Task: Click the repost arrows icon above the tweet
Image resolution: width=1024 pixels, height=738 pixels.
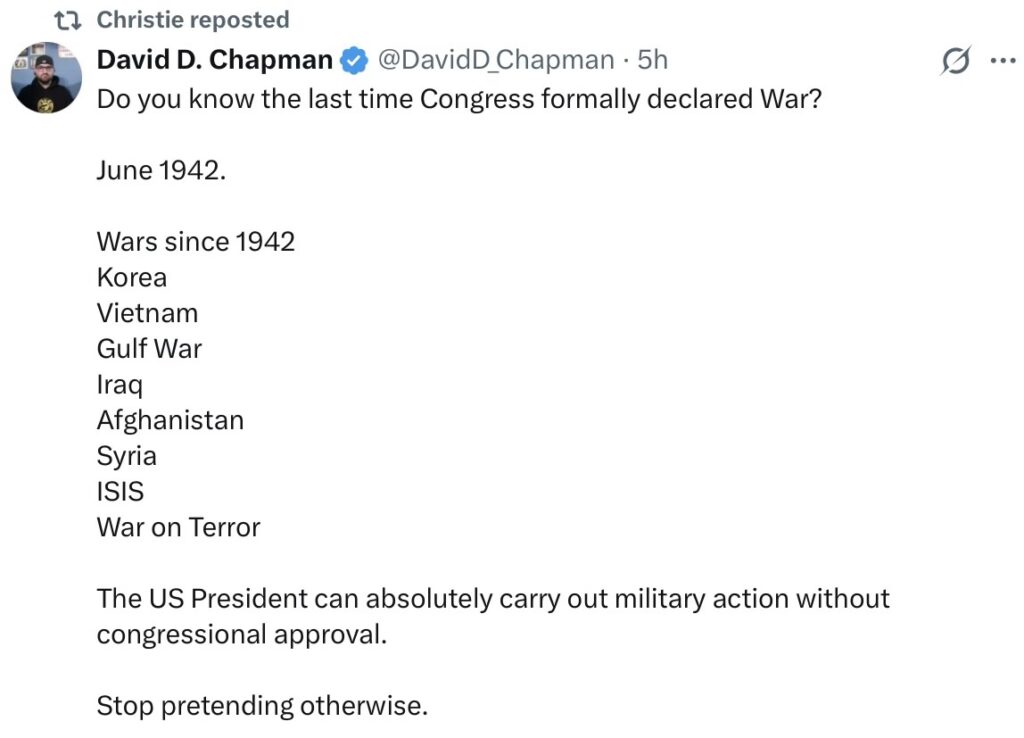Action: (x=68, y=20)
